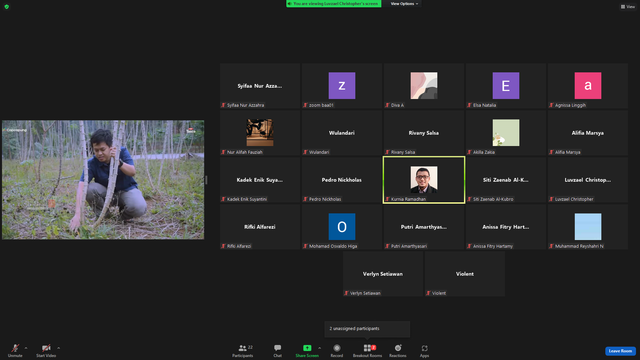Open the Apps panel
The height and width of the screenshot is (360, 640).
coord(424,350)
